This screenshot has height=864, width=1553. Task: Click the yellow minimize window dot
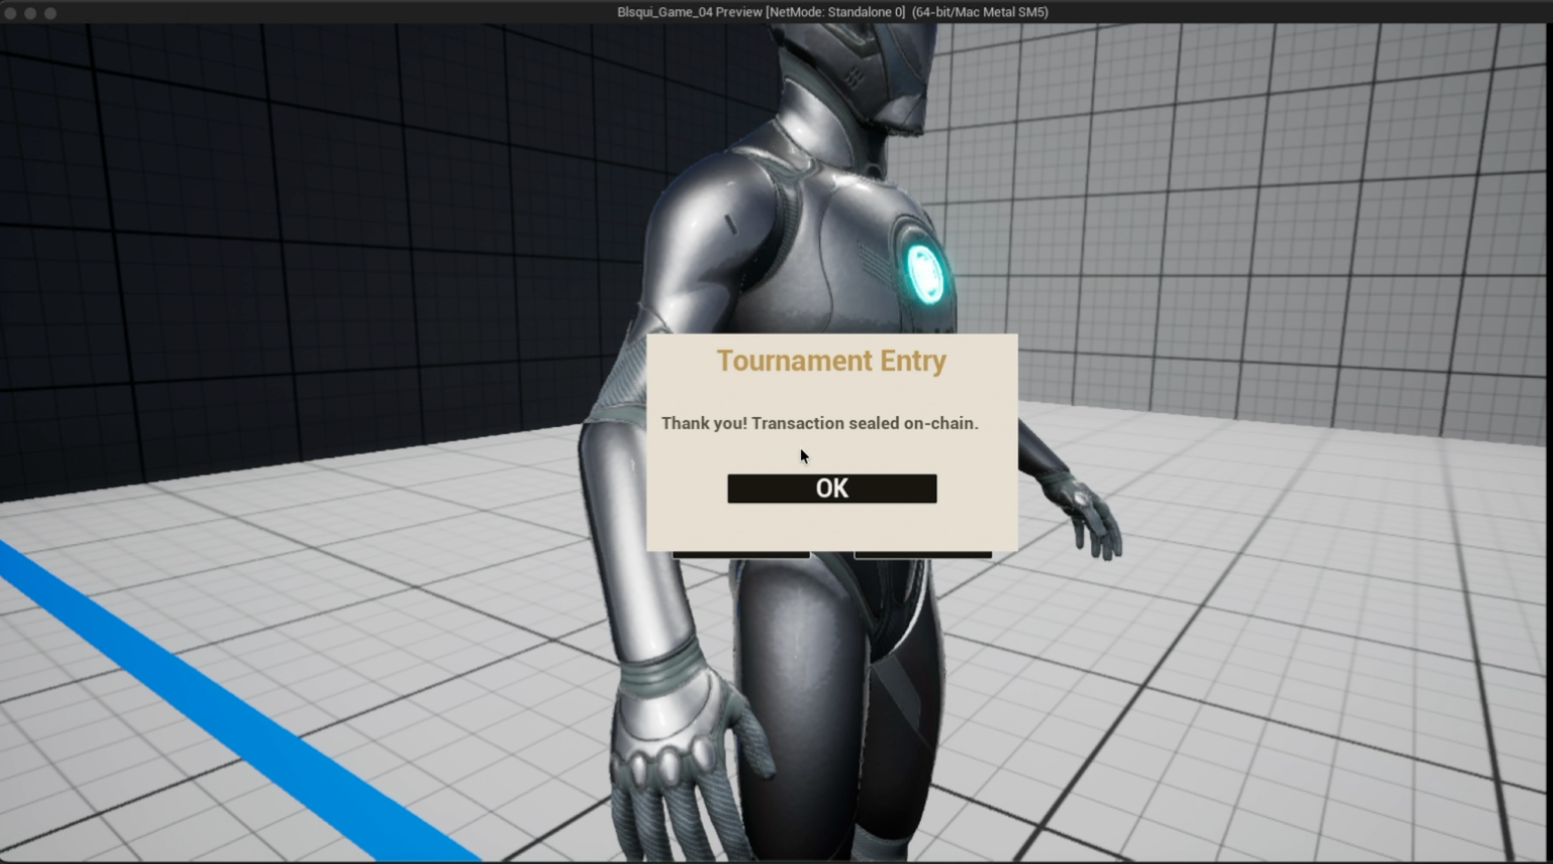pos(31,13)
